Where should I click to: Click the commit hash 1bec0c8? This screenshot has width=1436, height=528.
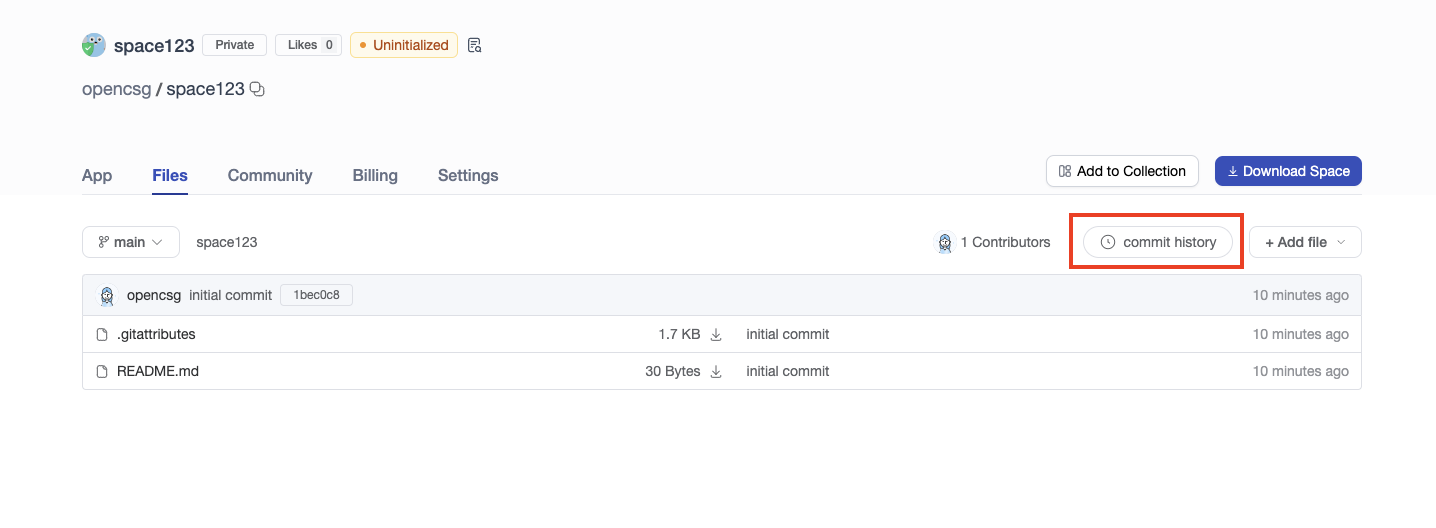click(316, 296)
